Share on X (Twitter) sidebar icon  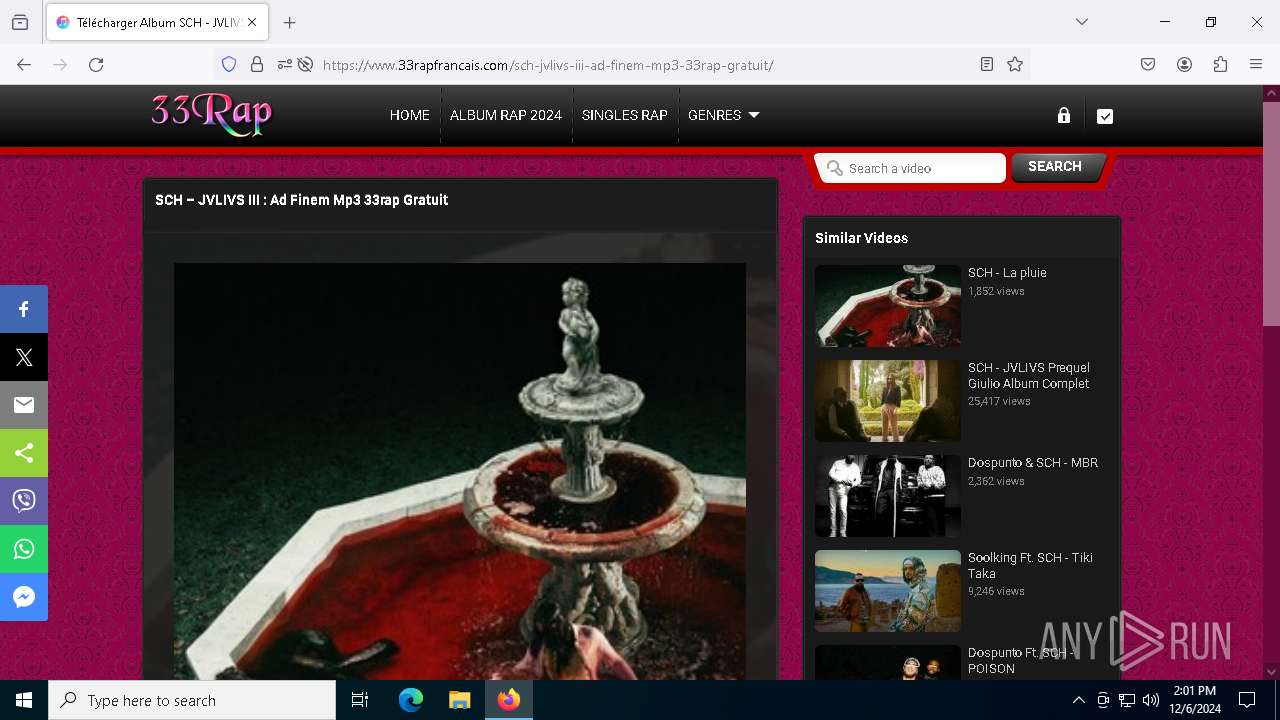tap(24, 357)
